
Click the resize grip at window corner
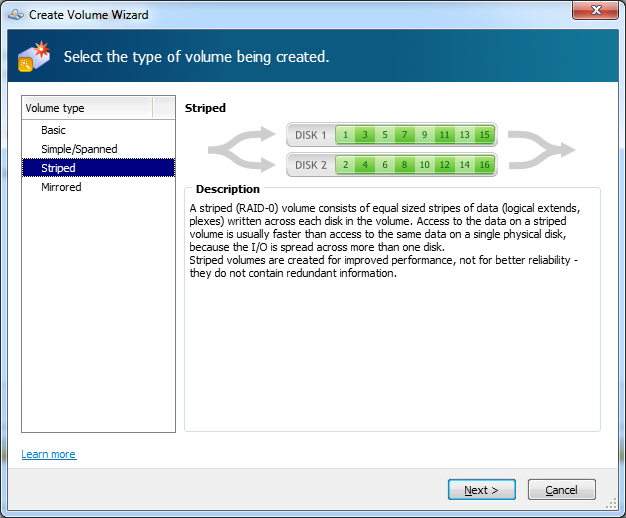coord(612,504)
